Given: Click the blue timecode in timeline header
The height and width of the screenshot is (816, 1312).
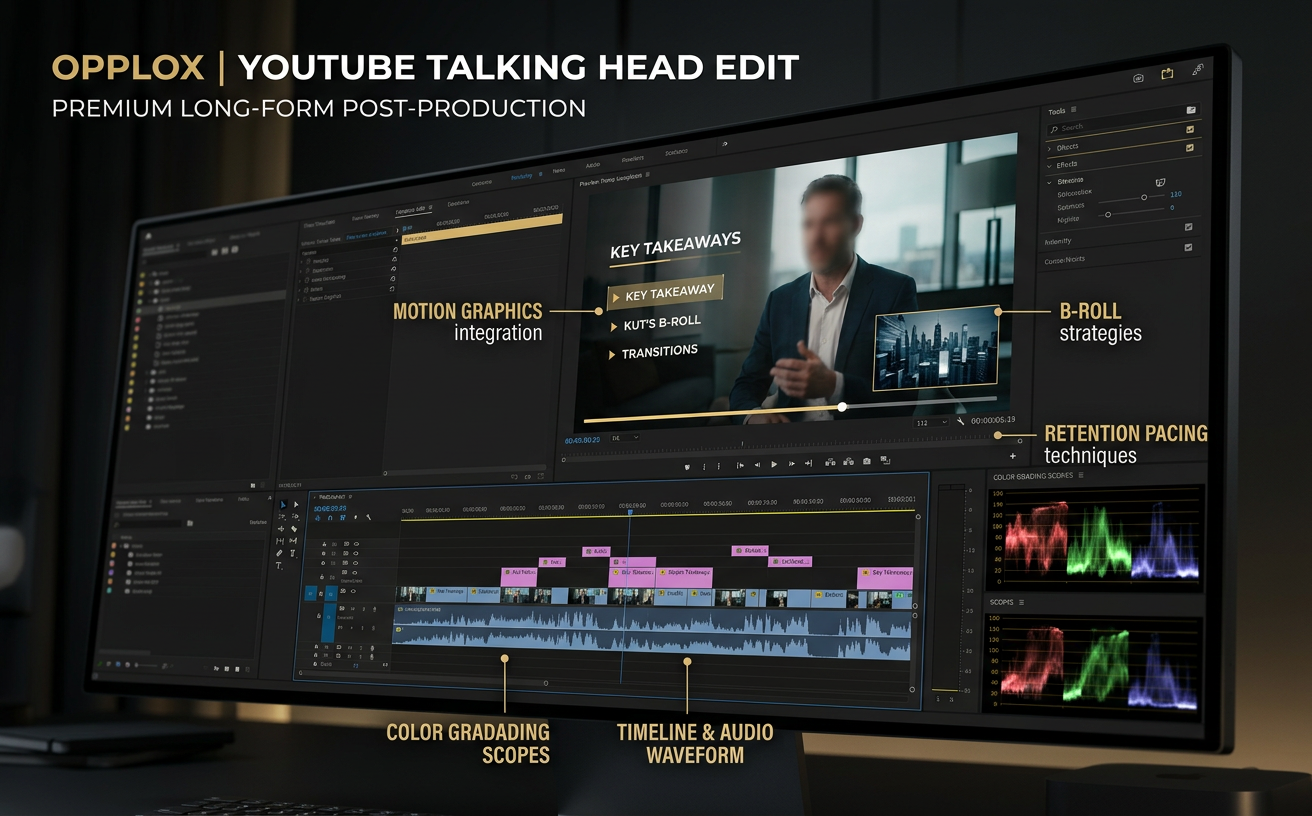Looking at the screenshot, I should click(330, 508).
